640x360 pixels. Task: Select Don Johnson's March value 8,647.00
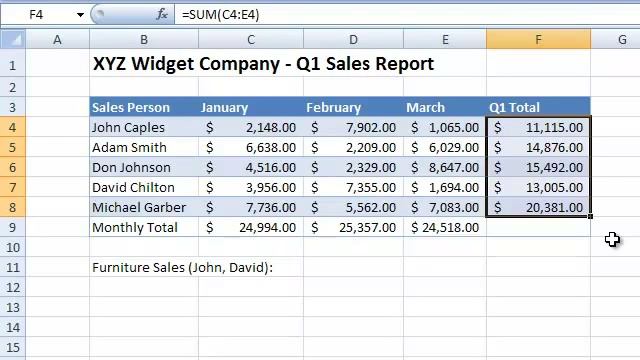pyautogui.click(x=445, y=167)
